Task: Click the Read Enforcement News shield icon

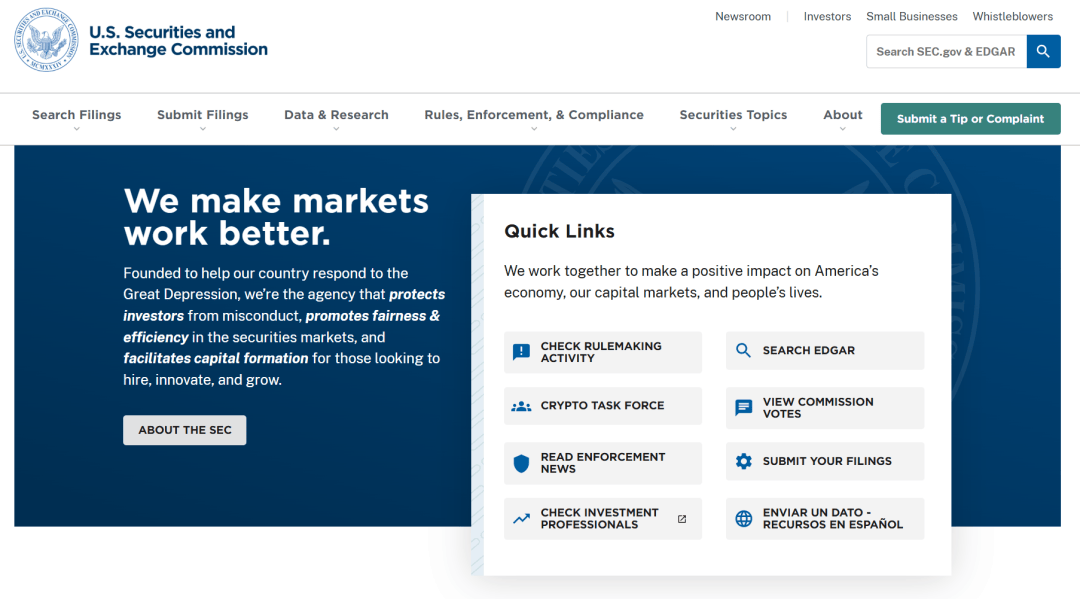Action: [521, 463]
